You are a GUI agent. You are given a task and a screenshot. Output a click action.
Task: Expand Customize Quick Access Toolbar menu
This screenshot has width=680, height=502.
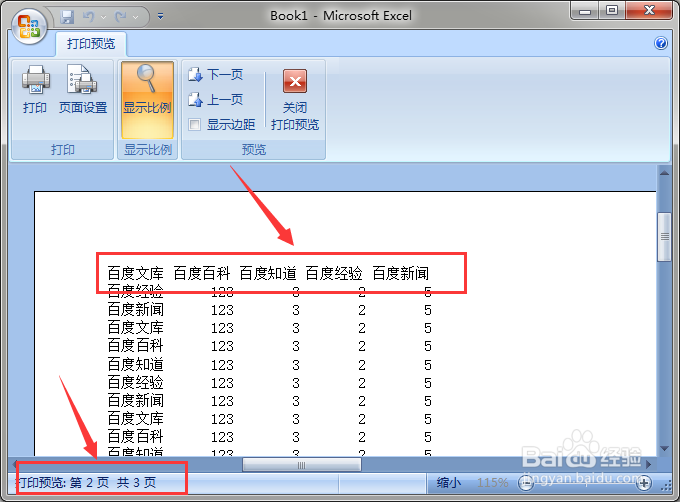click(160, 16)
